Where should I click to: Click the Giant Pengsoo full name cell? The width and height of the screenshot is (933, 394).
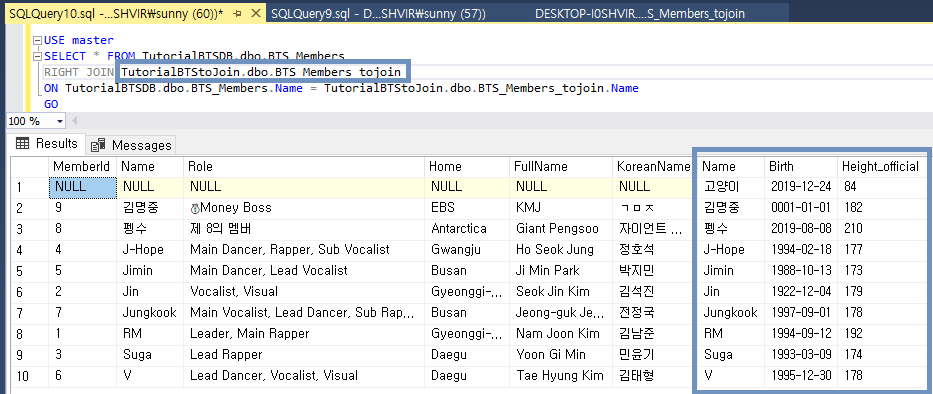[x=561, y=229]
